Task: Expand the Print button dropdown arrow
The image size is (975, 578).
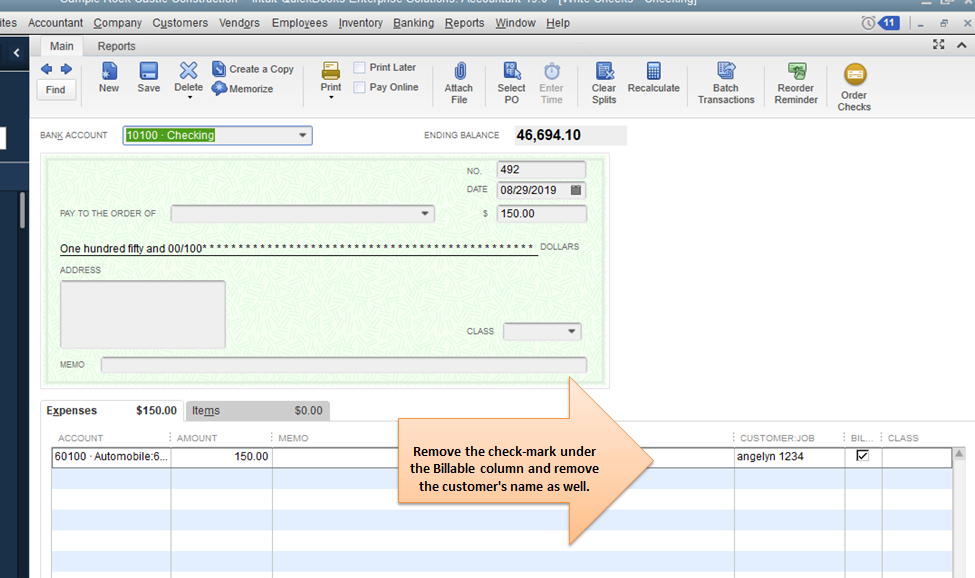Action: [x=331, y=98]
